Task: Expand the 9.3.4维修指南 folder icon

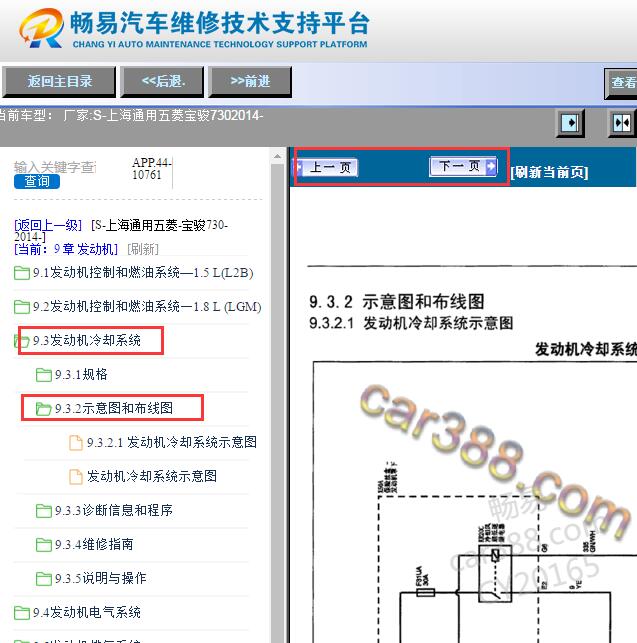Action: (43, 545)
